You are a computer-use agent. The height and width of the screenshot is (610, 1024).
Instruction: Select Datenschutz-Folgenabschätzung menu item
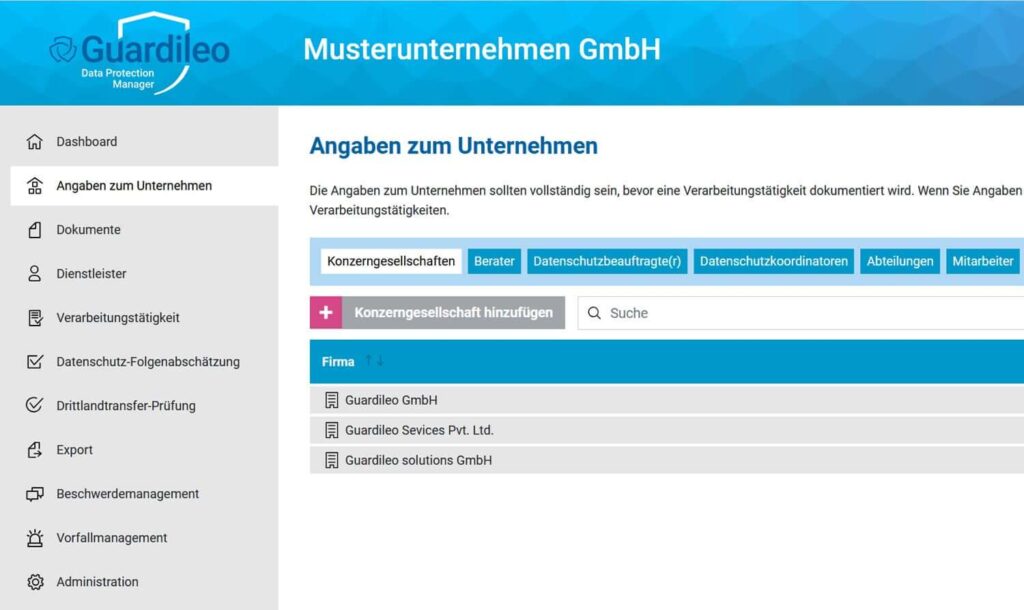(x=148, y=362)
